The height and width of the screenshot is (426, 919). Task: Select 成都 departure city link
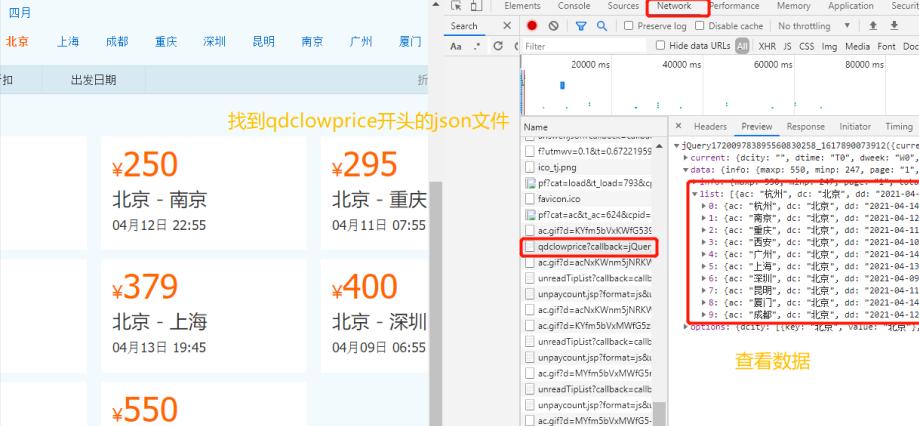[x=117, y=42]
